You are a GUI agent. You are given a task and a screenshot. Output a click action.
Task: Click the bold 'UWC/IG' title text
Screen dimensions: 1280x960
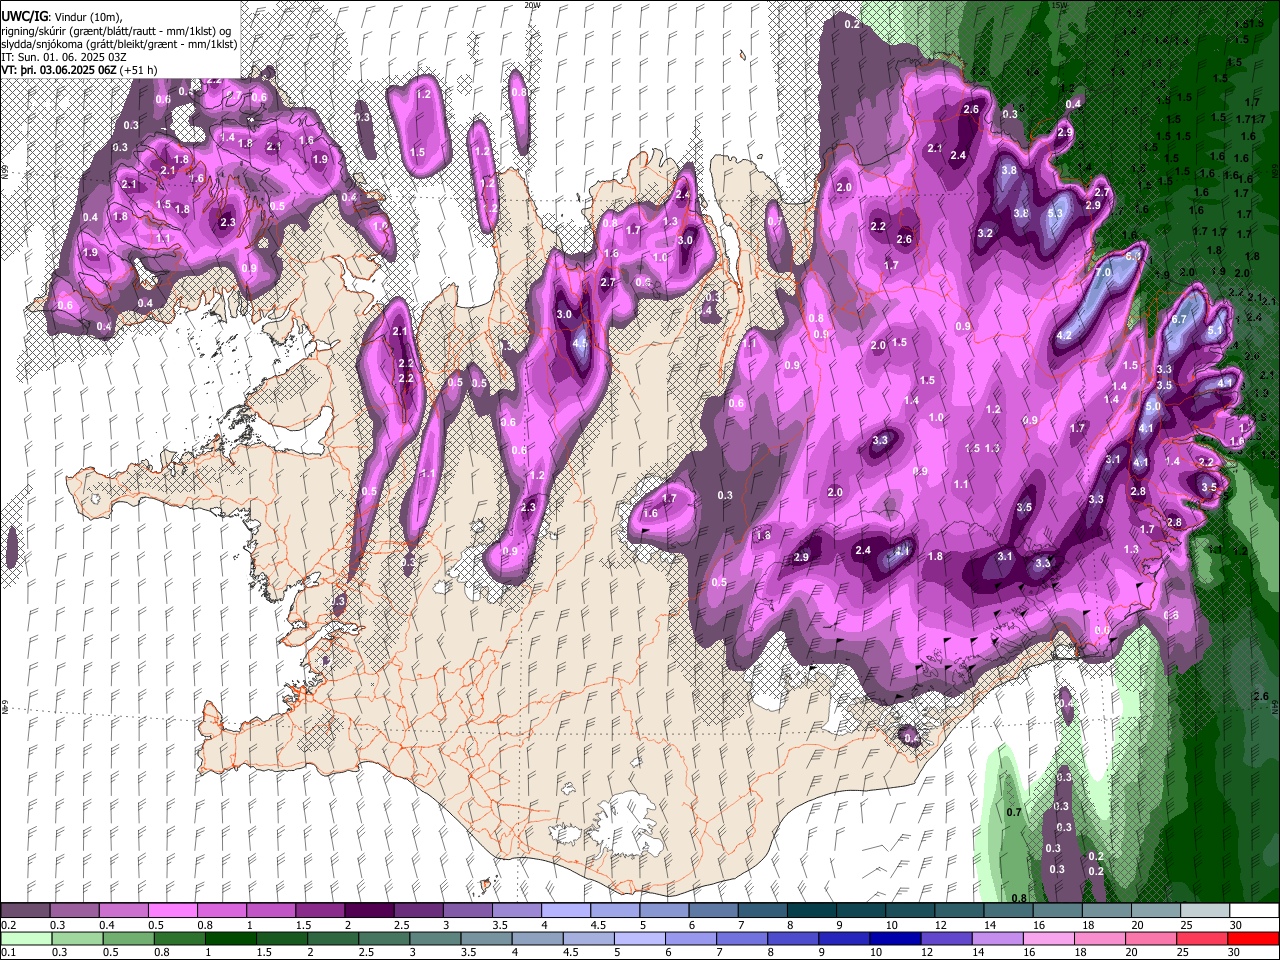pyautogui.click(x=24, y=17)
